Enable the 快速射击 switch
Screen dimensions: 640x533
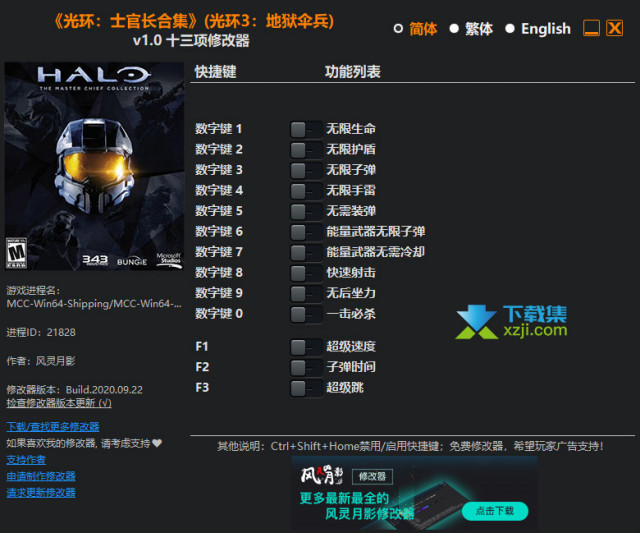click(x=306, y=273)
